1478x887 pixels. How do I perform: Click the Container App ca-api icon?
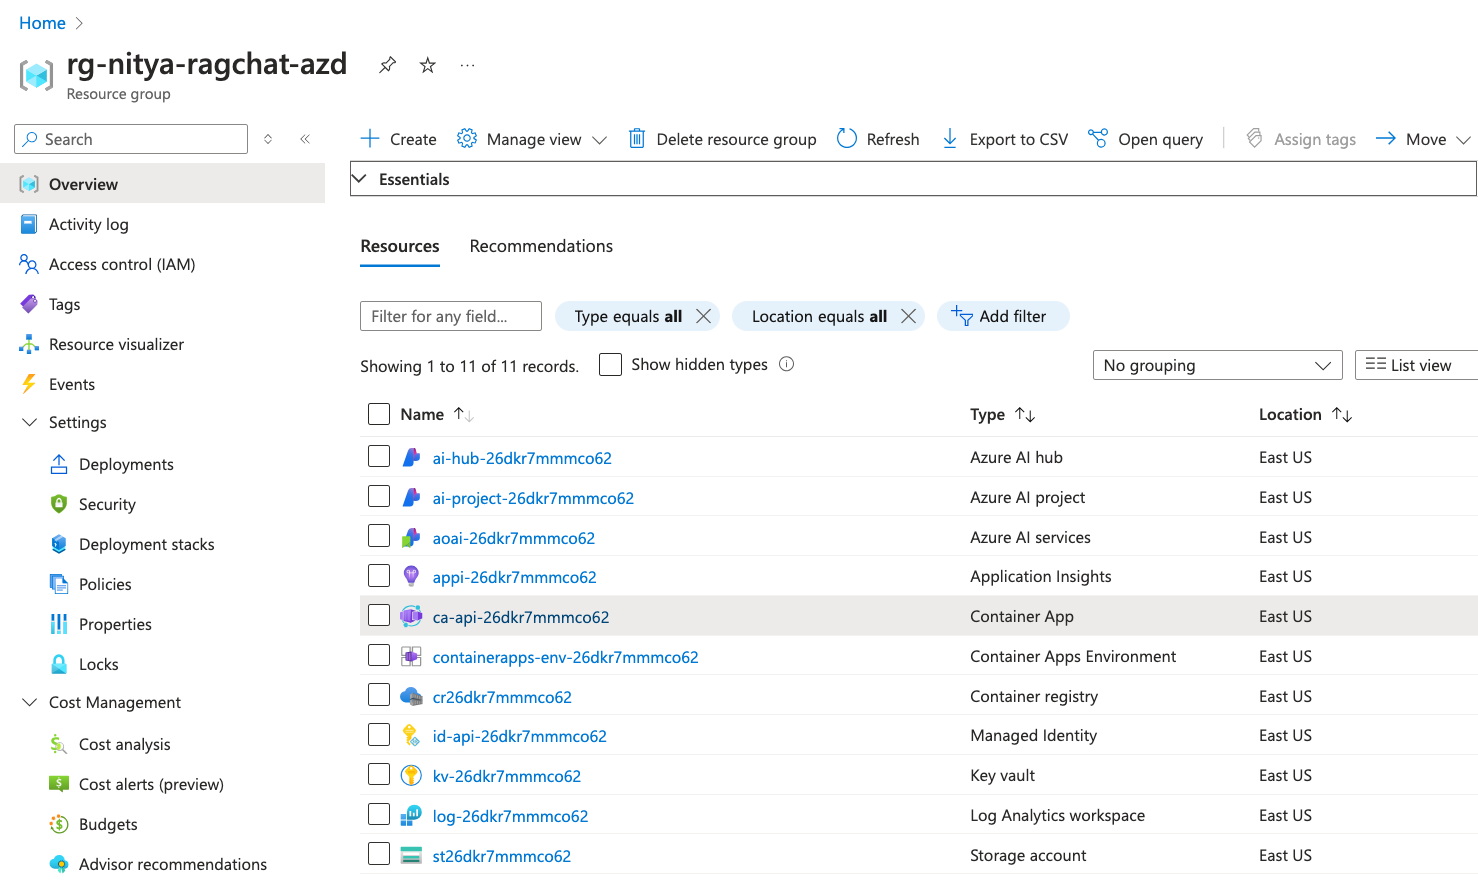(x=411, y=616)
